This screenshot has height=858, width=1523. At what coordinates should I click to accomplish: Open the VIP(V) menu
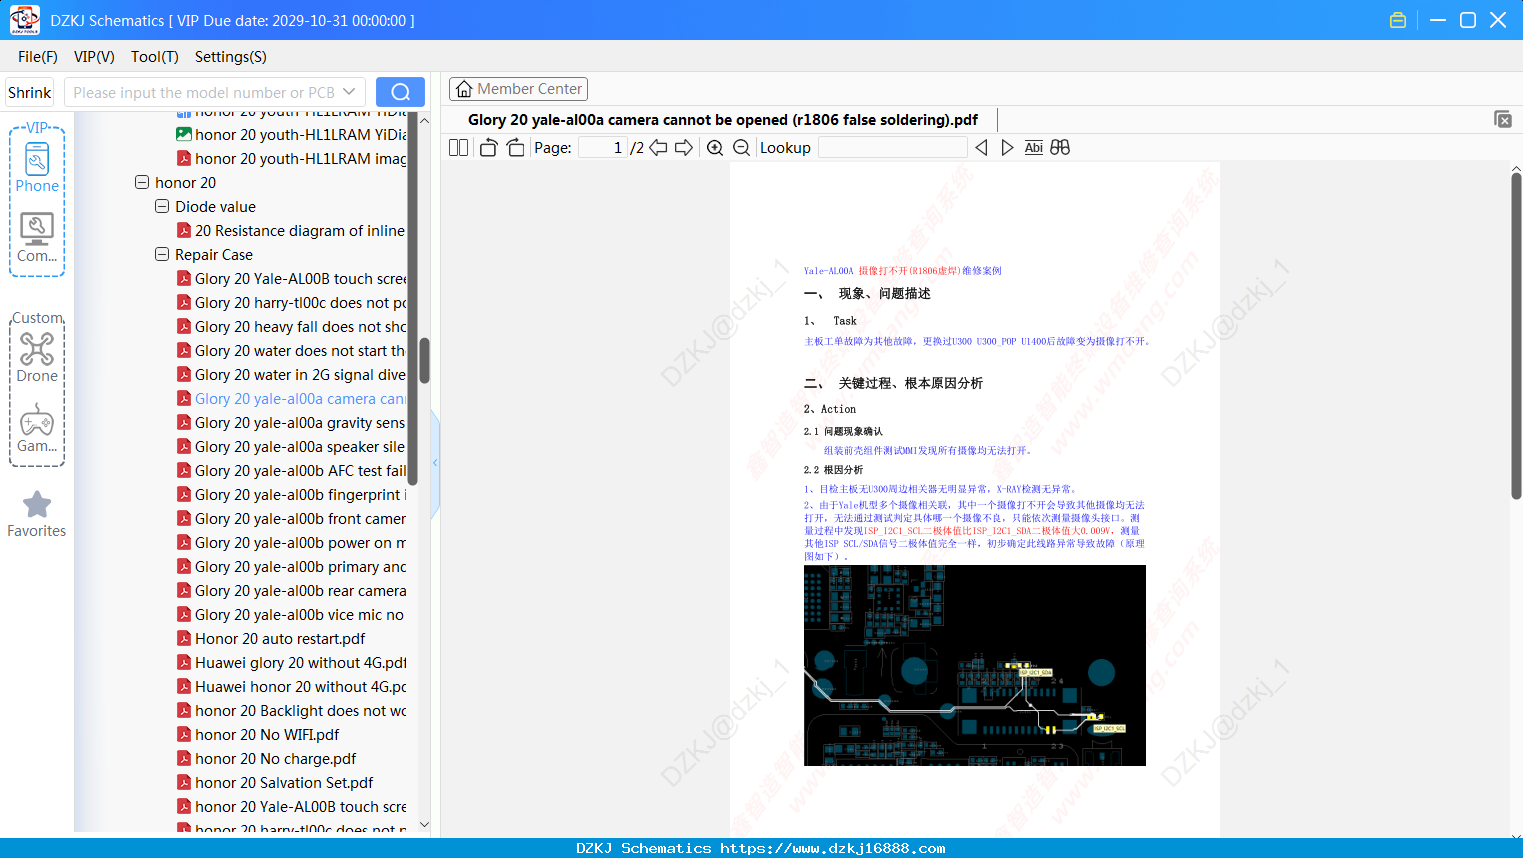94,57
